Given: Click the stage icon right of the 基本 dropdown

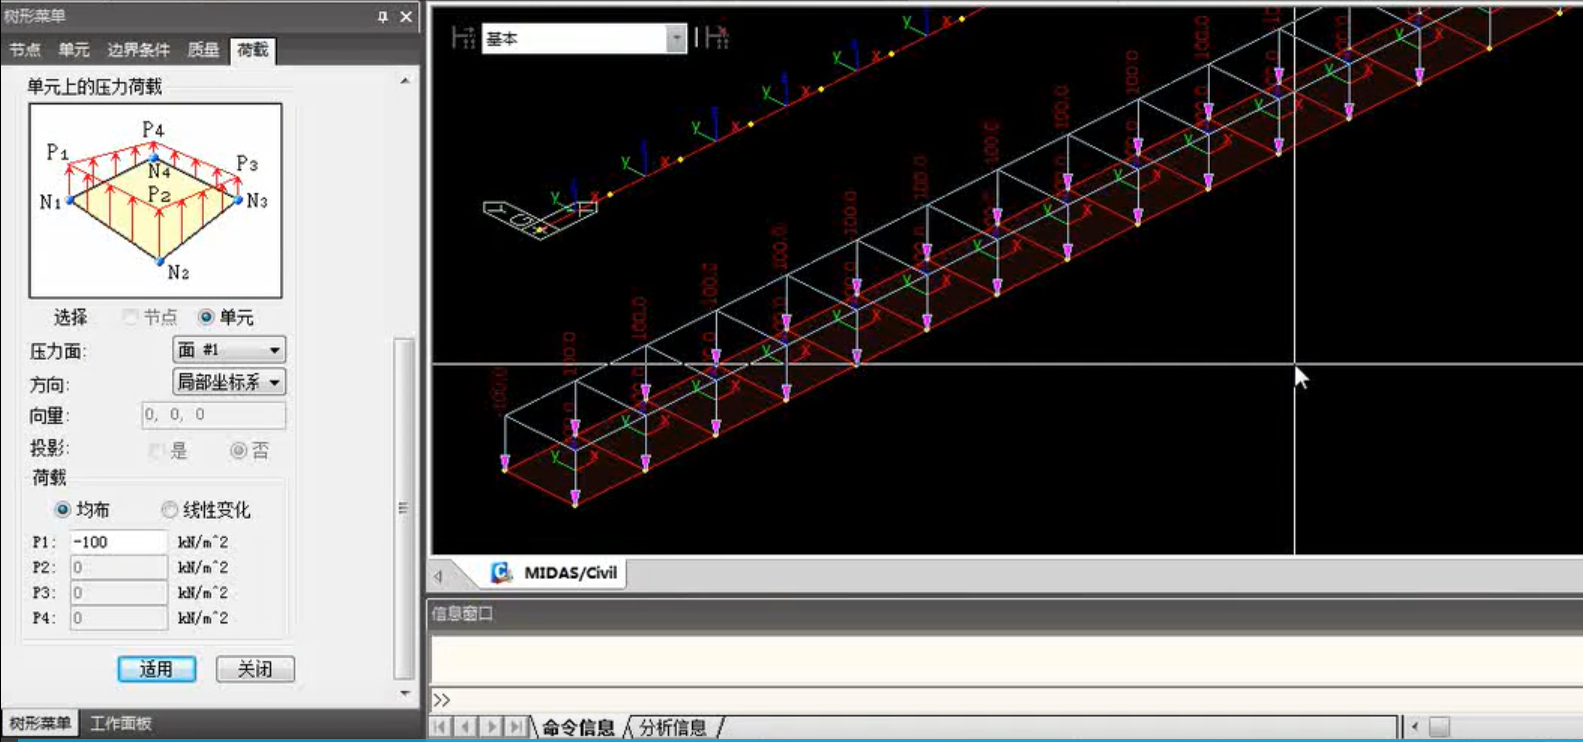Looking at the screenshot, I should 716,38.
